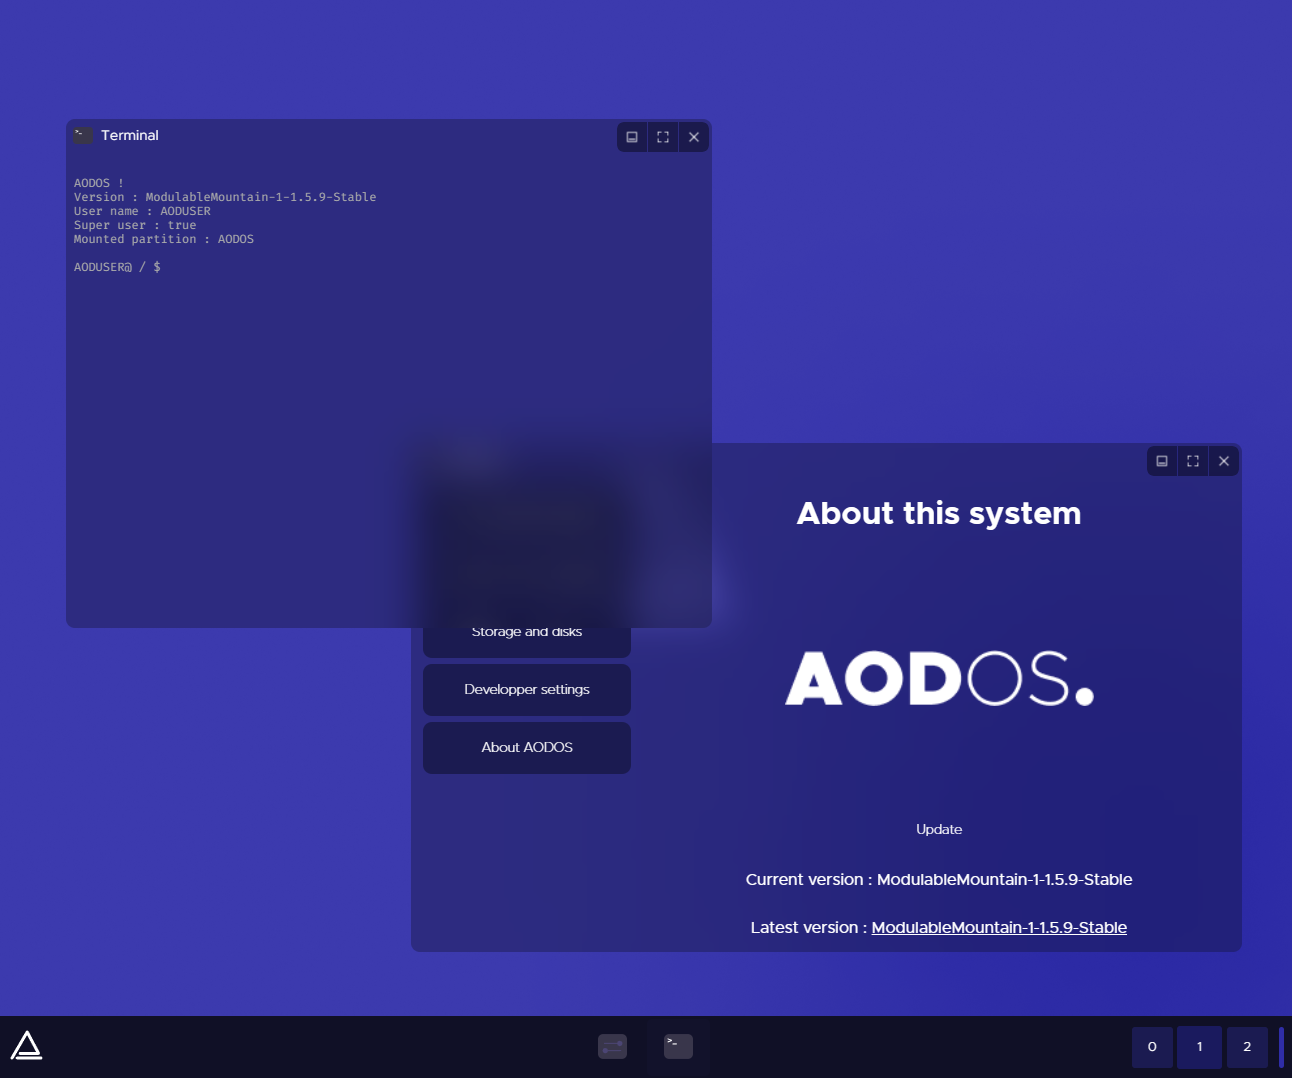Maximize the Terminal window
1292x1078 pixels.
(x=663, y=137)
